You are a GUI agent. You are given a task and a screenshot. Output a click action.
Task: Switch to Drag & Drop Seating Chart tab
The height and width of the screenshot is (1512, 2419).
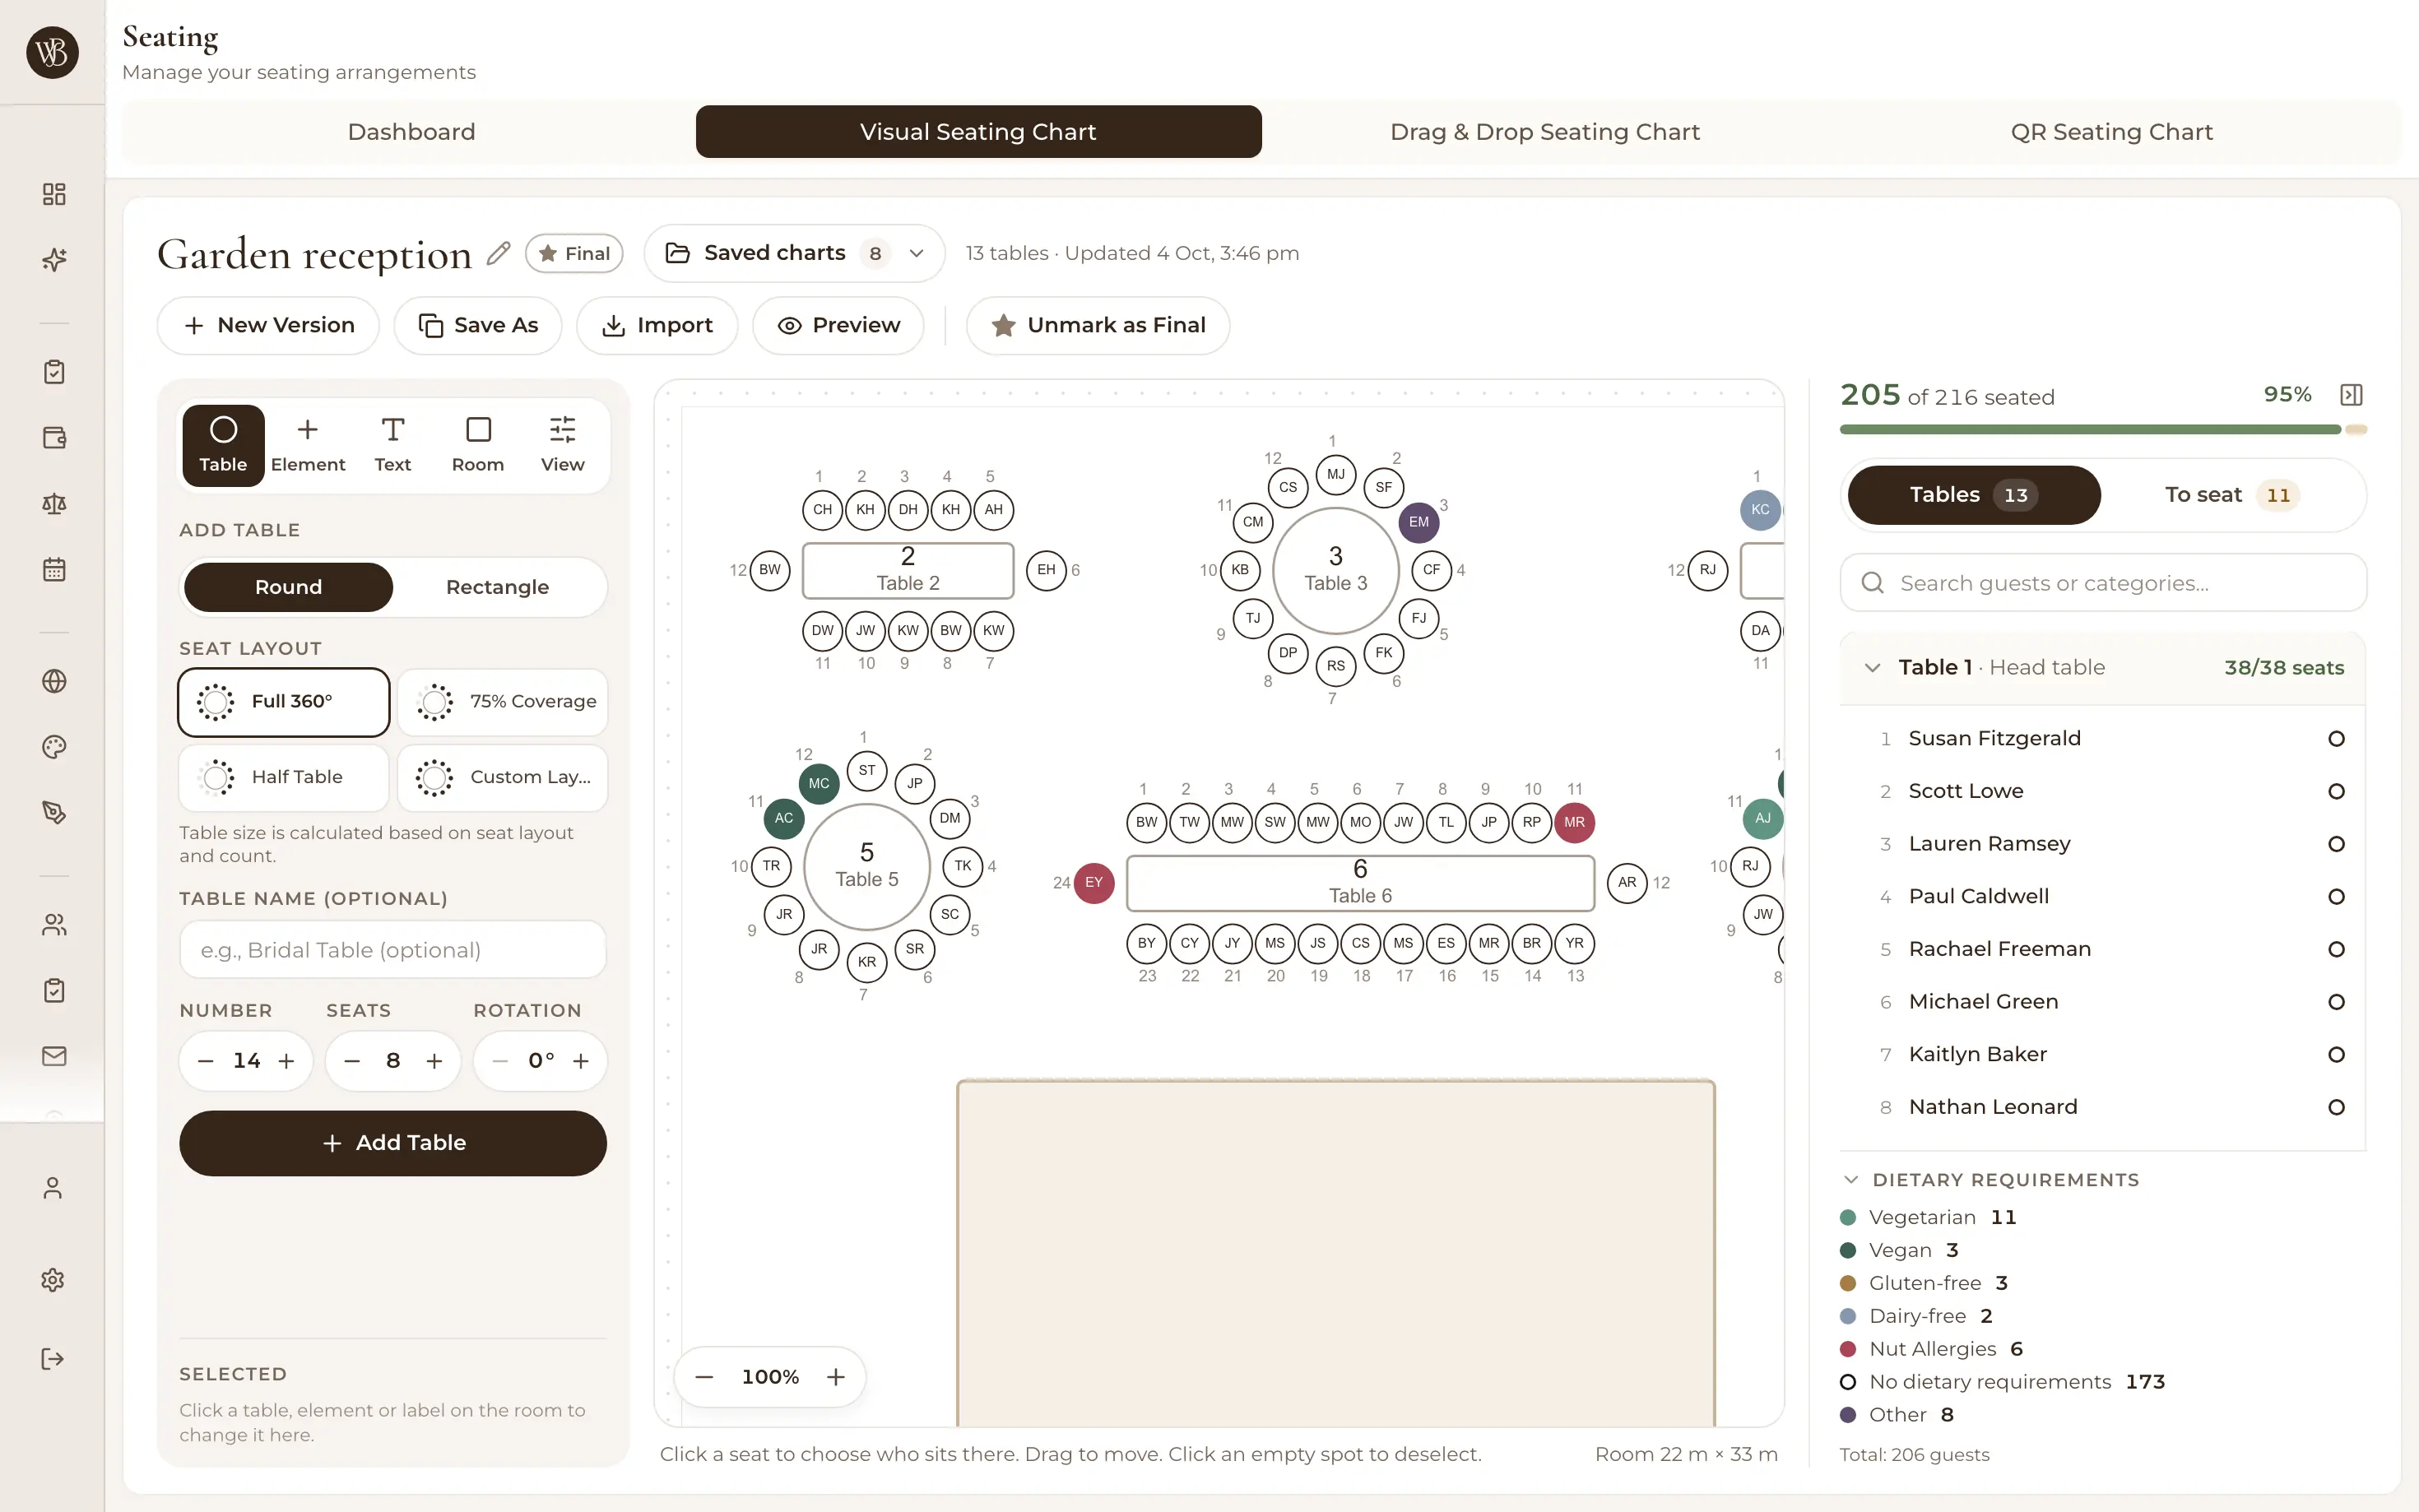point(1545,132)
